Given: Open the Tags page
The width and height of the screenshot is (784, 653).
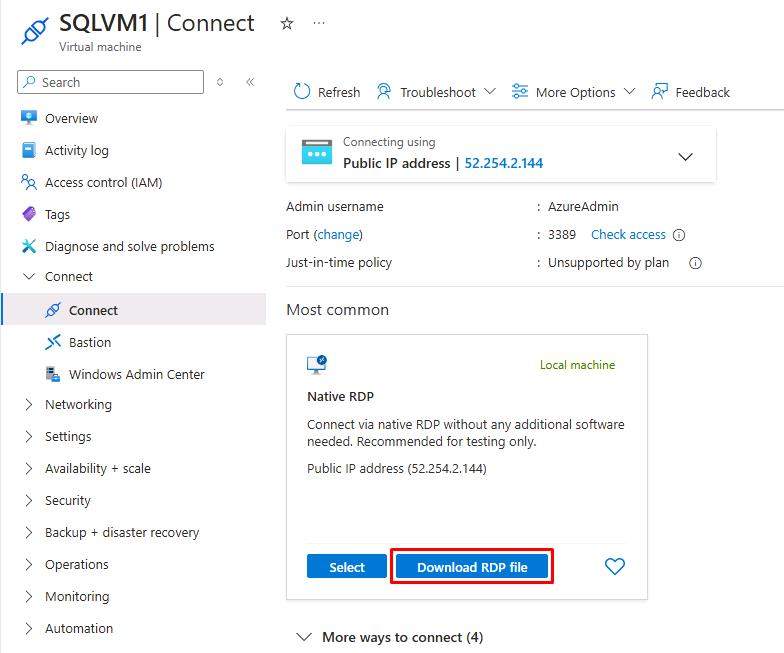Looking at the screenshot, I should pos(58,214).
